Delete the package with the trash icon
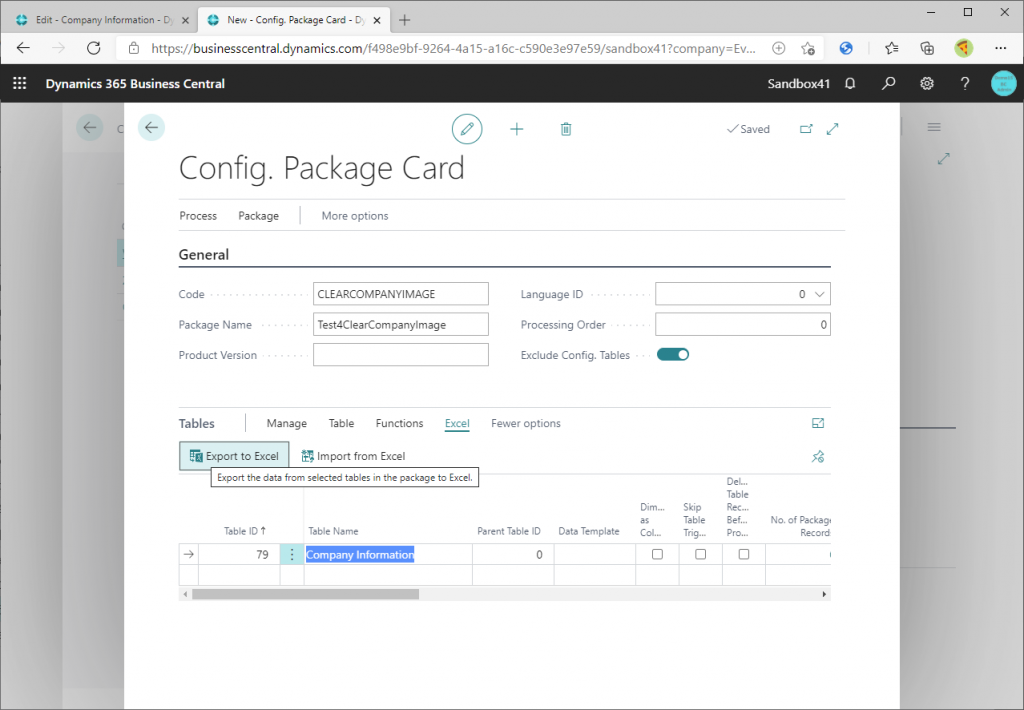The width and height of the screenshot is (1024, 710). coord(566,129)
